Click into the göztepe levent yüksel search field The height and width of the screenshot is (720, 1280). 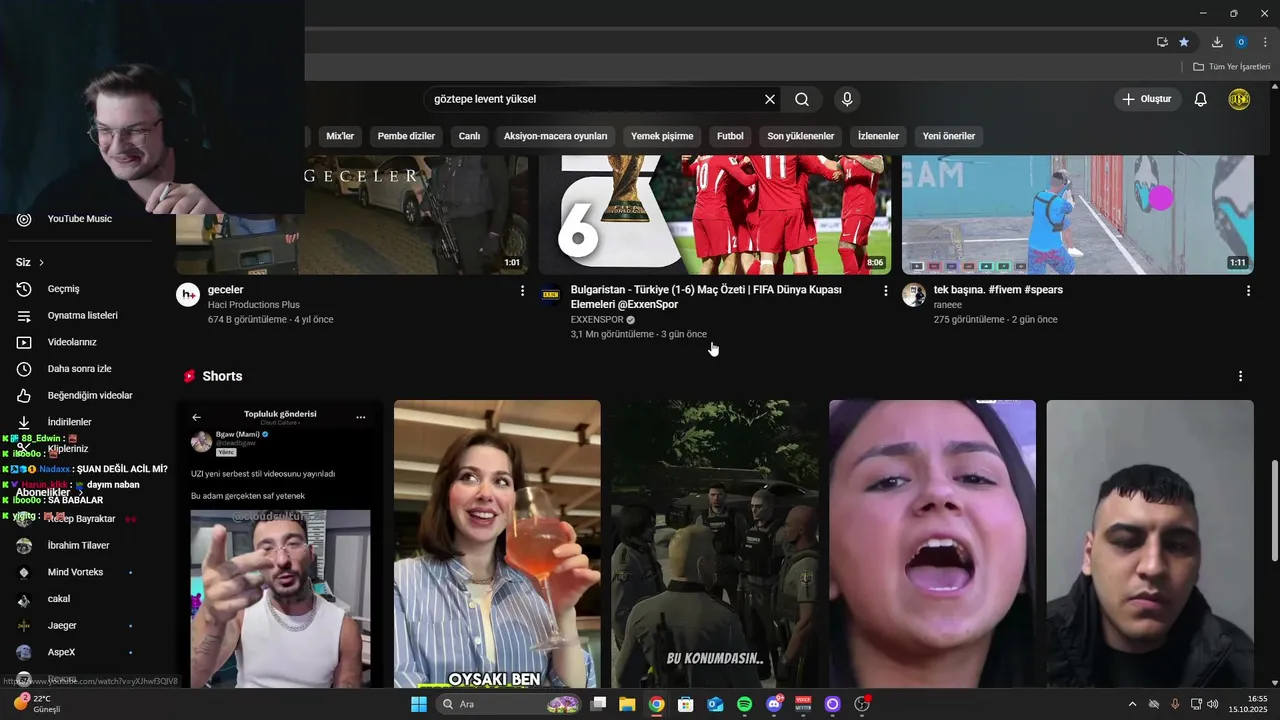(x=595, y=99)
